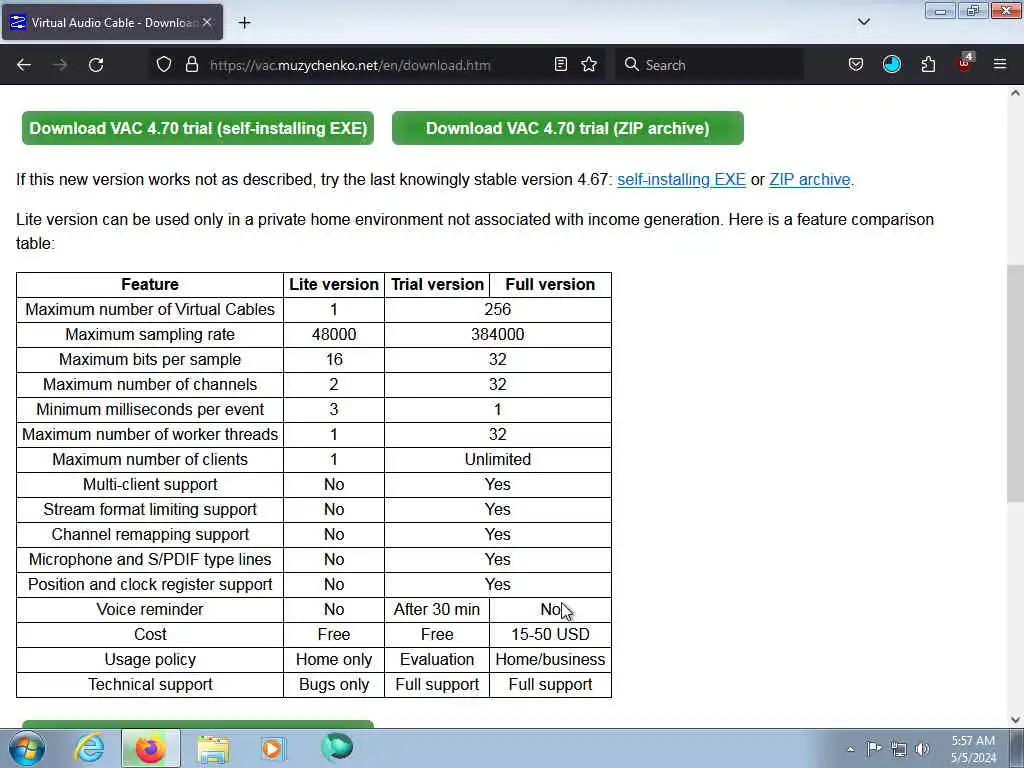This screenshot has height=768, width=1024.
Task: Click the 48000 sampling rate cell
Action: [334, 334]
